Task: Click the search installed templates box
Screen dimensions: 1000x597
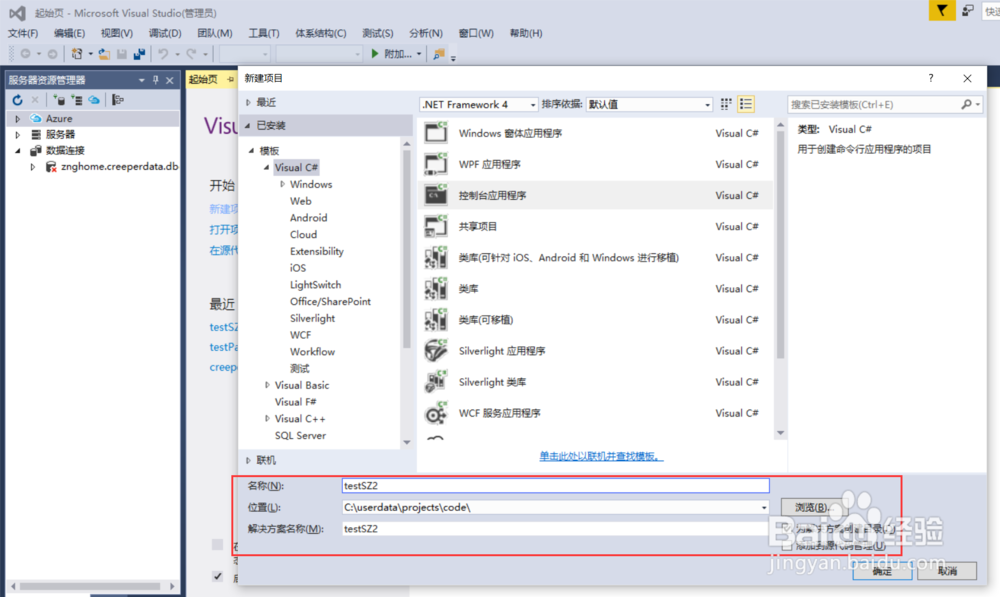Action: pyautogui.click(x=874, y=104)
